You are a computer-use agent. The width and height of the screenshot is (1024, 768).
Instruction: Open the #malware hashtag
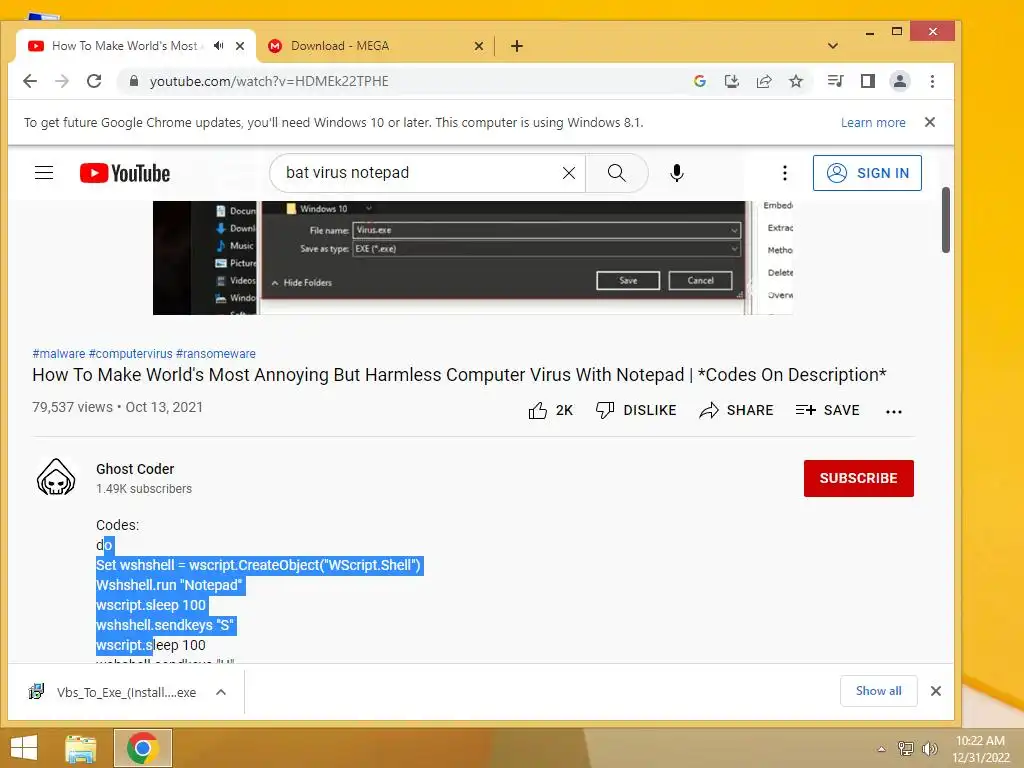(x=59, y=353)
